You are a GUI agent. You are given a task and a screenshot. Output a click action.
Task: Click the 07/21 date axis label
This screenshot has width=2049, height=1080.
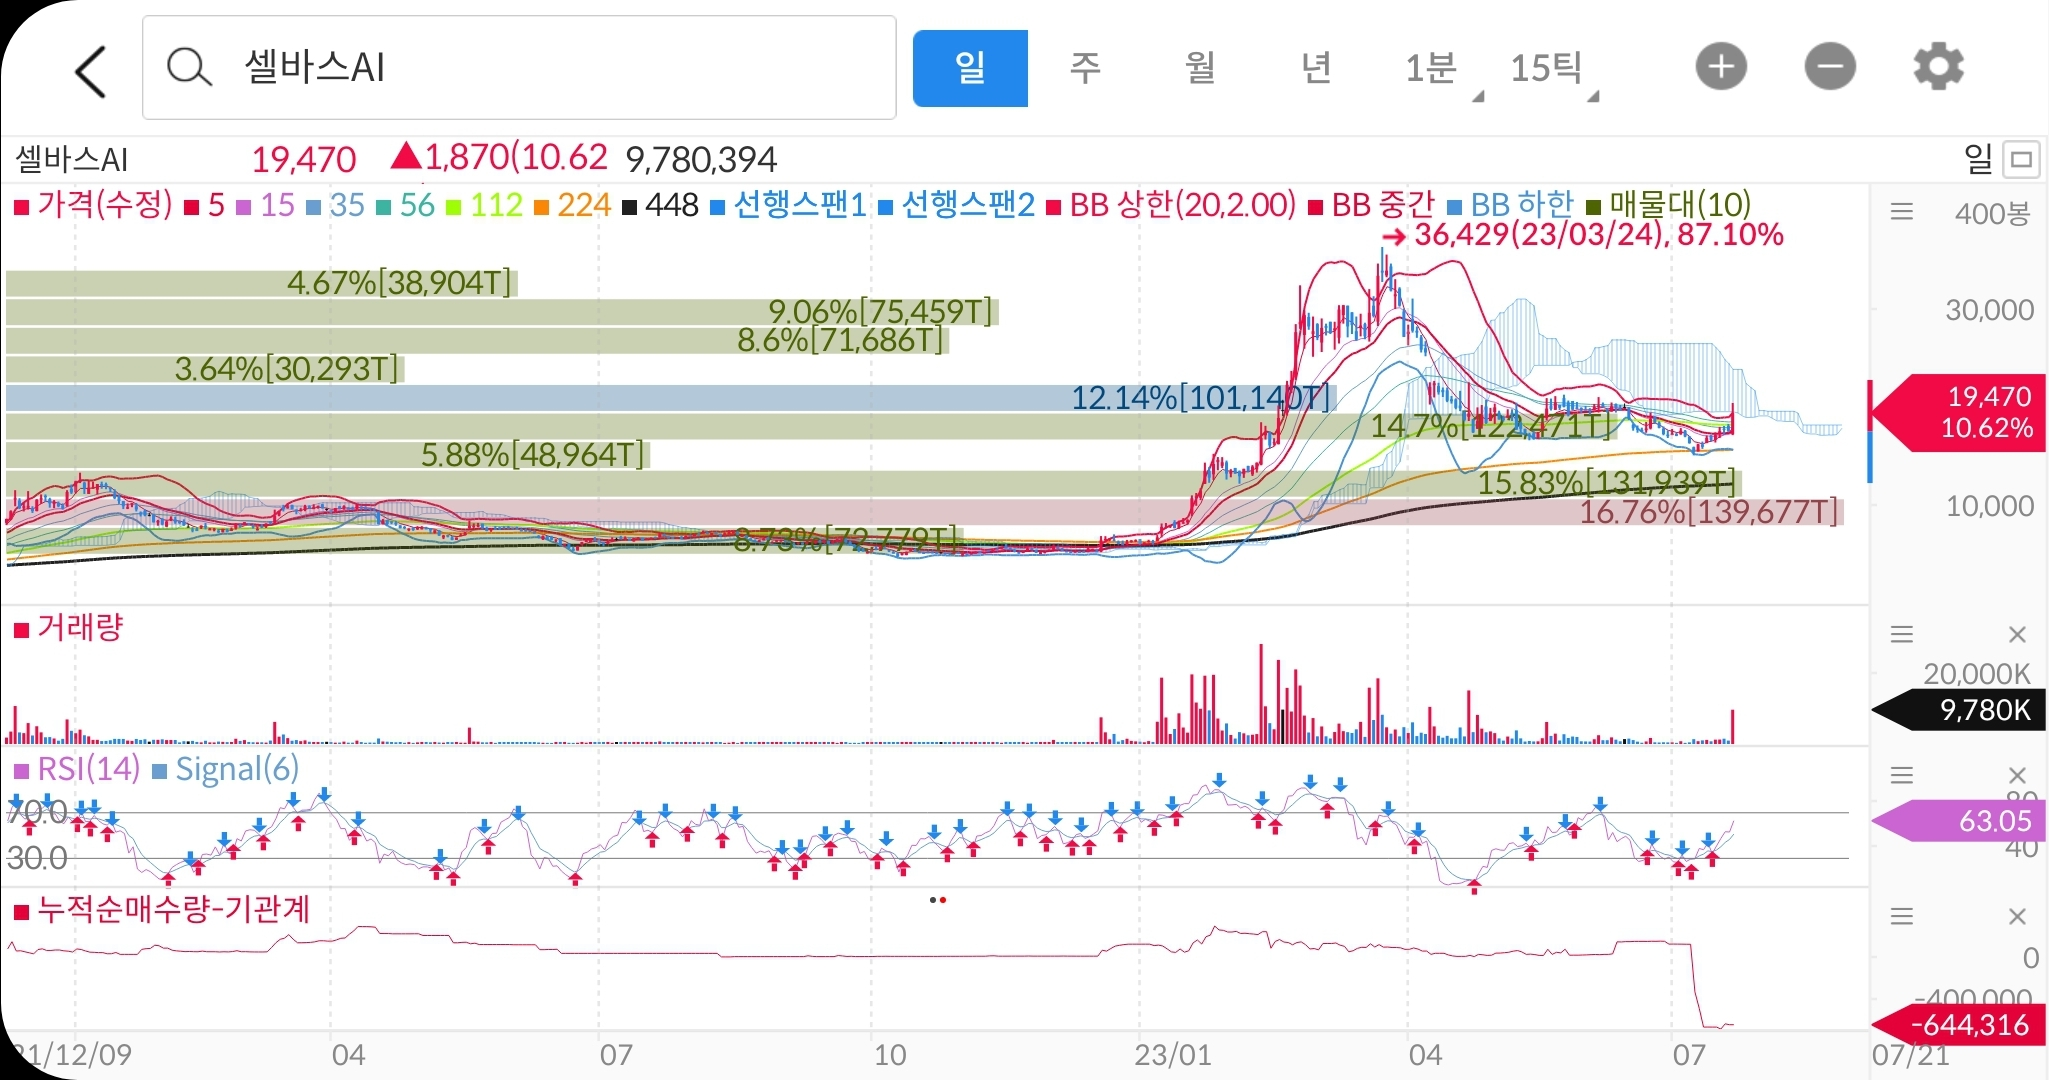coord(1910,1055)
